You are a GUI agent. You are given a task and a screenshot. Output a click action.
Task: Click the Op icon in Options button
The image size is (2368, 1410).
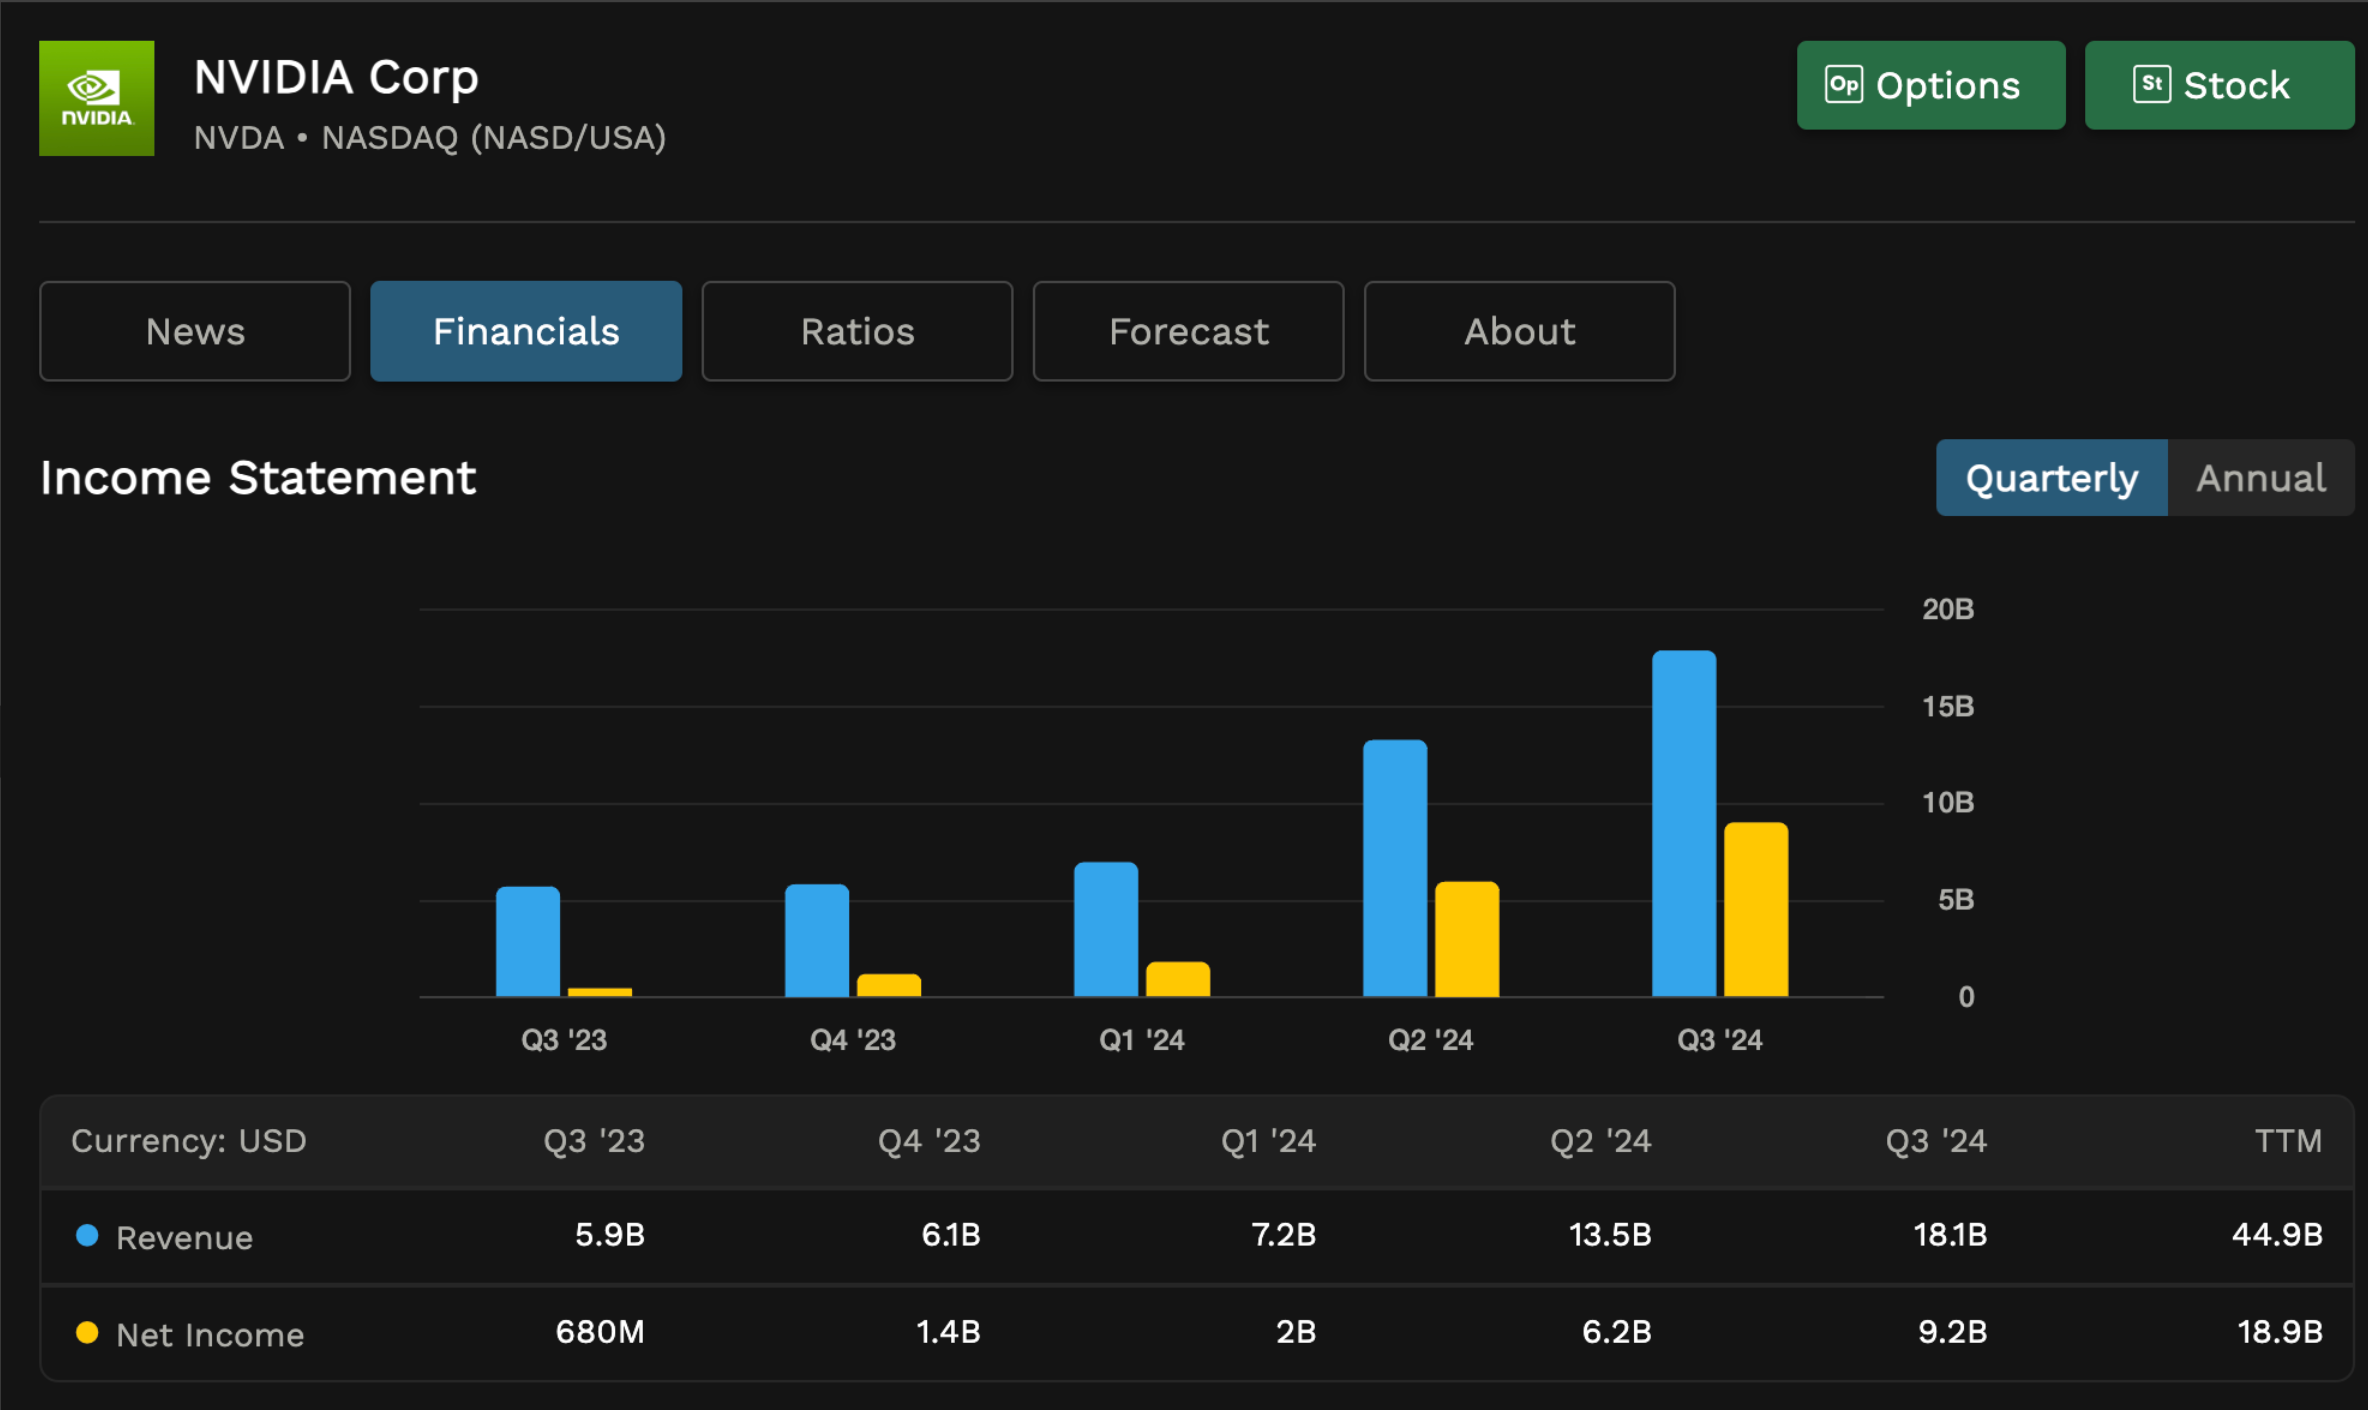1843,85
